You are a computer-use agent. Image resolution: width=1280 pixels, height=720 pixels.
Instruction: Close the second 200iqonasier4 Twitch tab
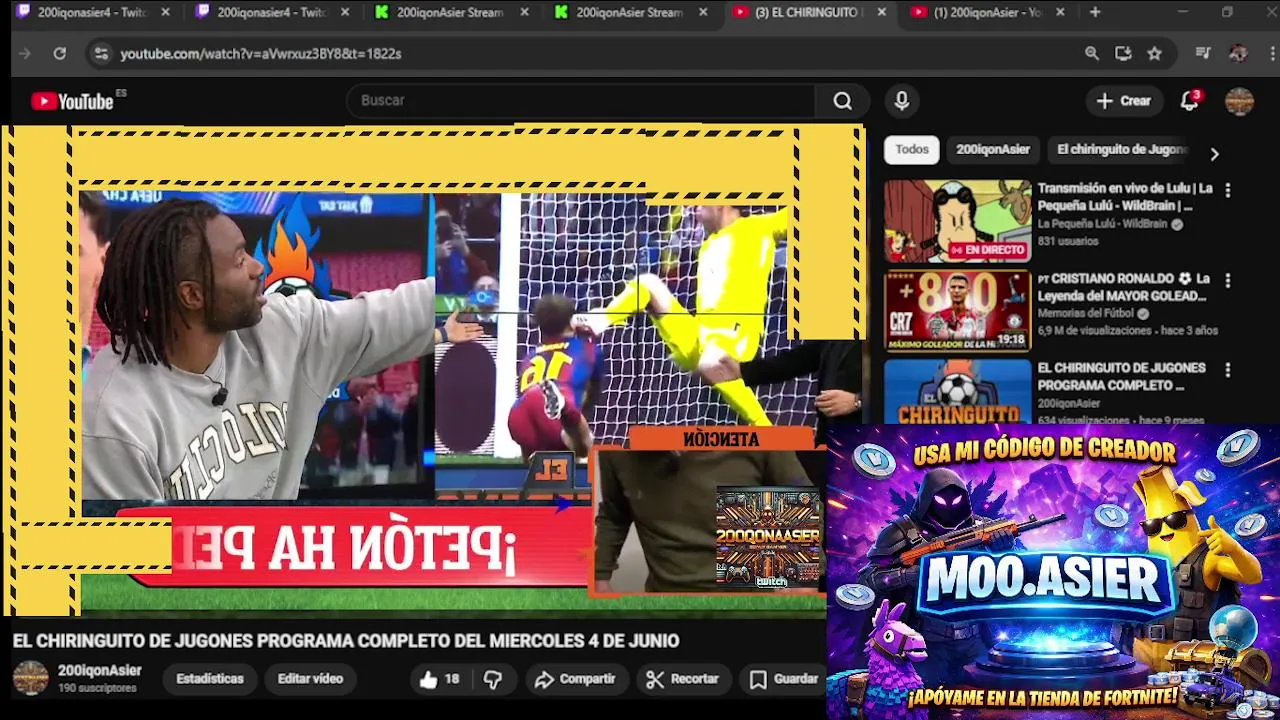345,12
